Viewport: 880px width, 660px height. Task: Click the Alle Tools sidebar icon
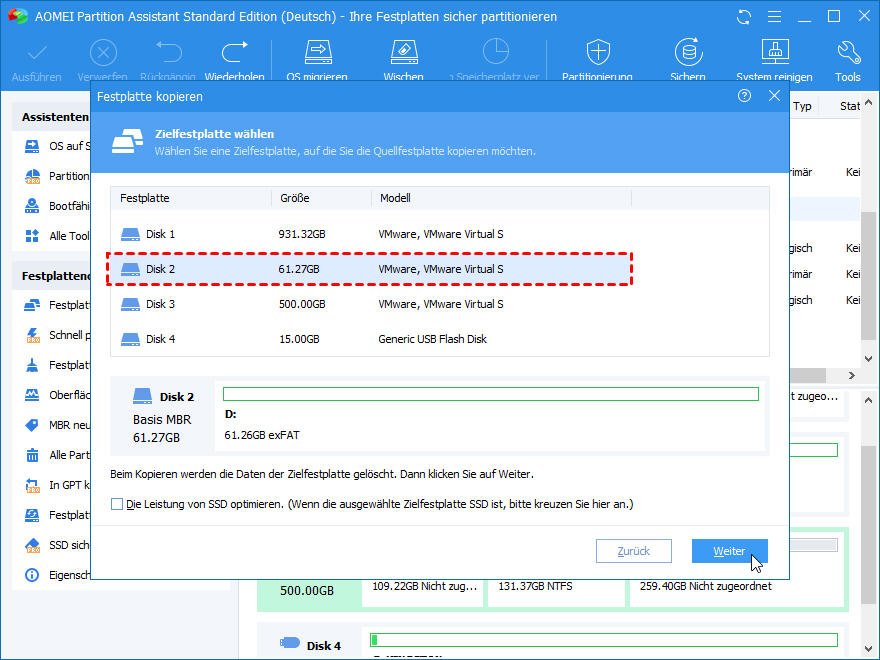tap(32, 236)
